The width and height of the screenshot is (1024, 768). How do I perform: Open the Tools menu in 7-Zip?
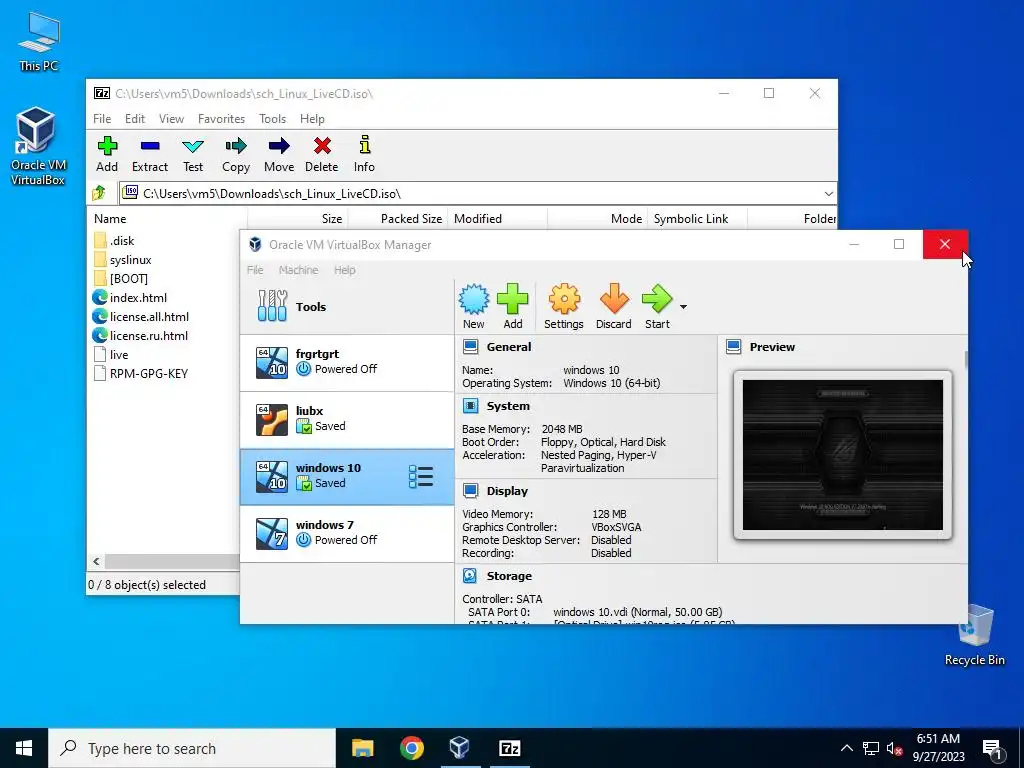272,119
